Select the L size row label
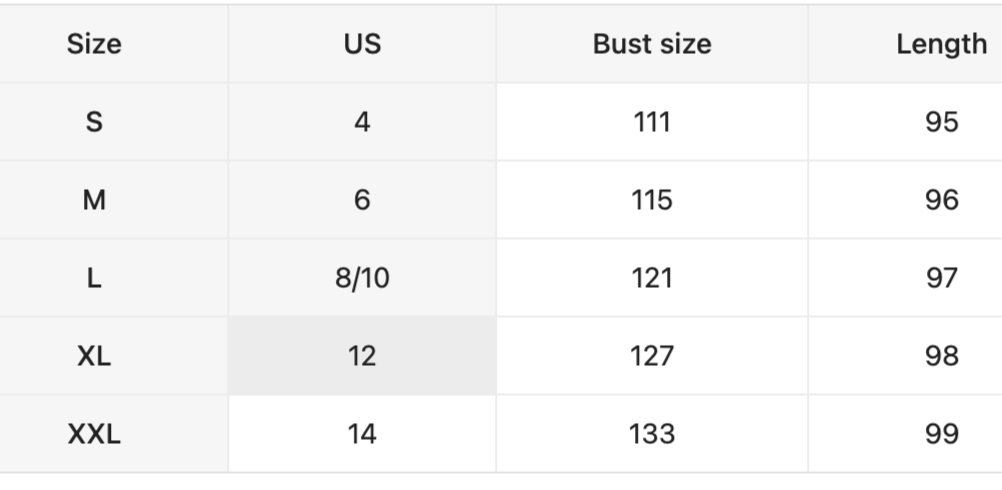This screenshot has width=1002, height=490. pyautogui.click(x=94, y=278)
